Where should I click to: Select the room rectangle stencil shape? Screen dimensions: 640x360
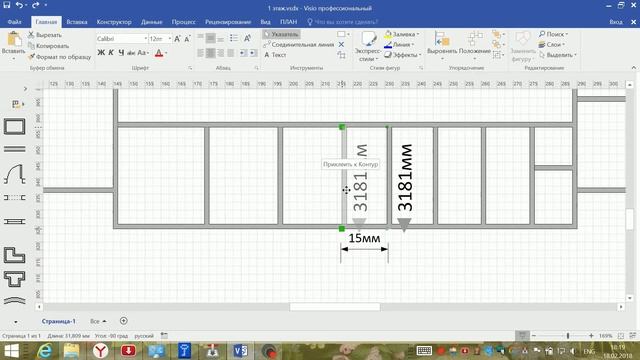point(15,127)
